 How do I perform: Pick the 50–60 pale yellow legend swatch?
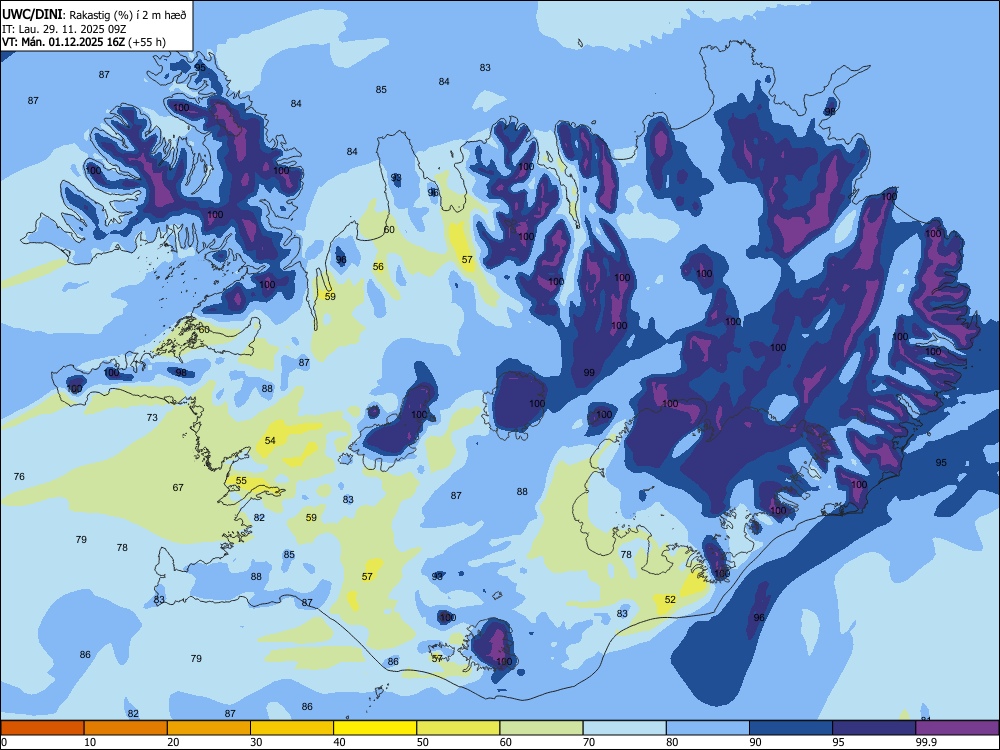(459, 728)
